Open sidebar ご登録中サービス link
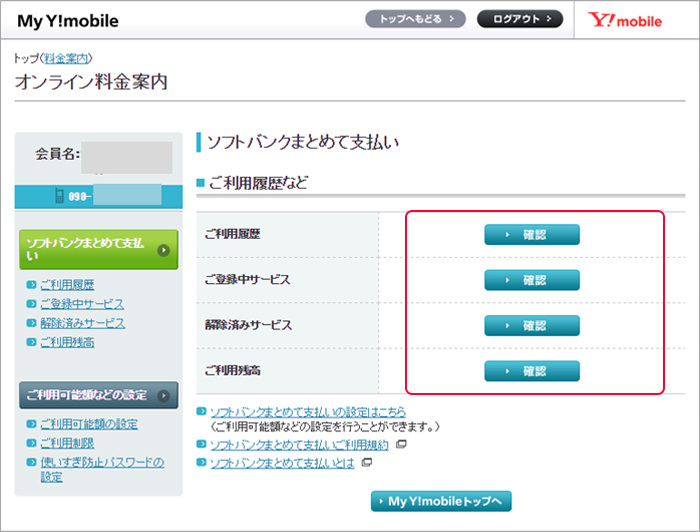Screen dimensions: 700x532 click(82, 304)
